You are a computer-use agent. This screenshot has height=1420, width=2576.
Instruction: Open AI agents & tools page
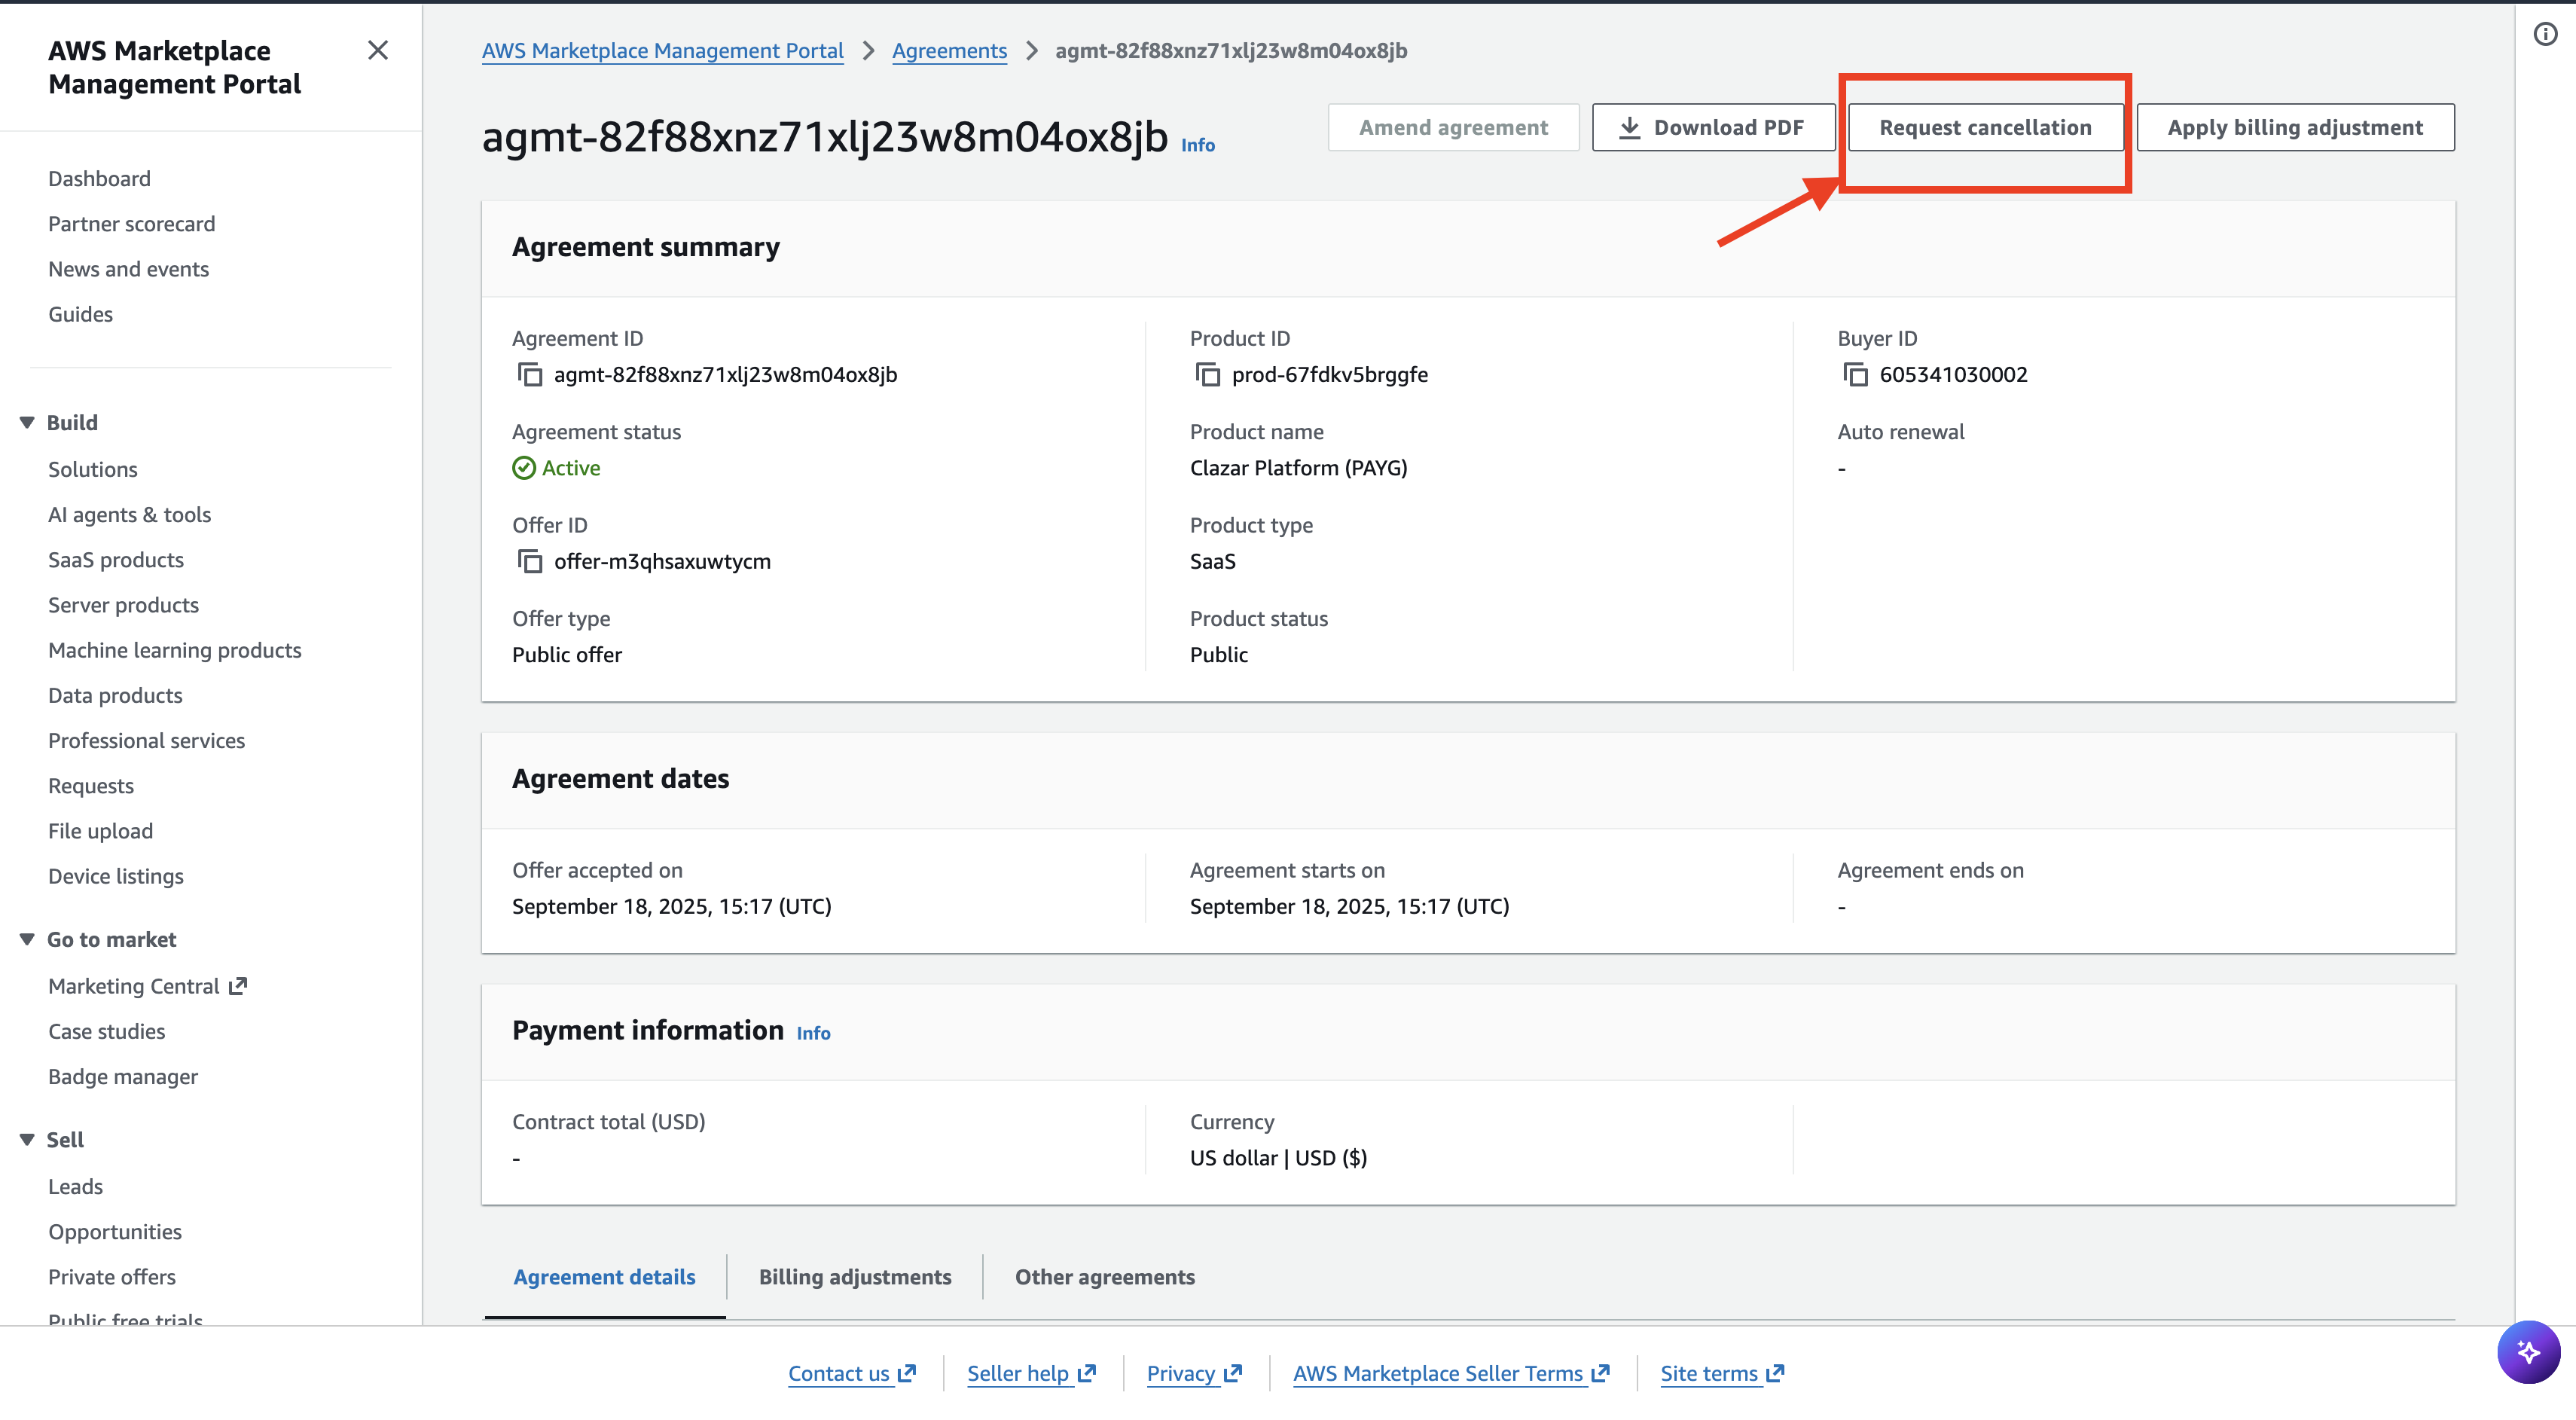129,515
